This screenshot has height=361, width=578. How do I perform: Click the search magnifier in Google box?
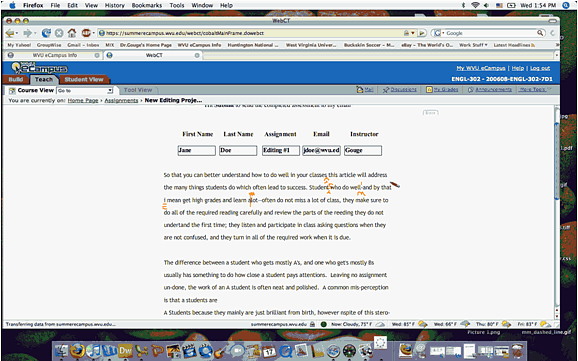[x=540, y=33]
